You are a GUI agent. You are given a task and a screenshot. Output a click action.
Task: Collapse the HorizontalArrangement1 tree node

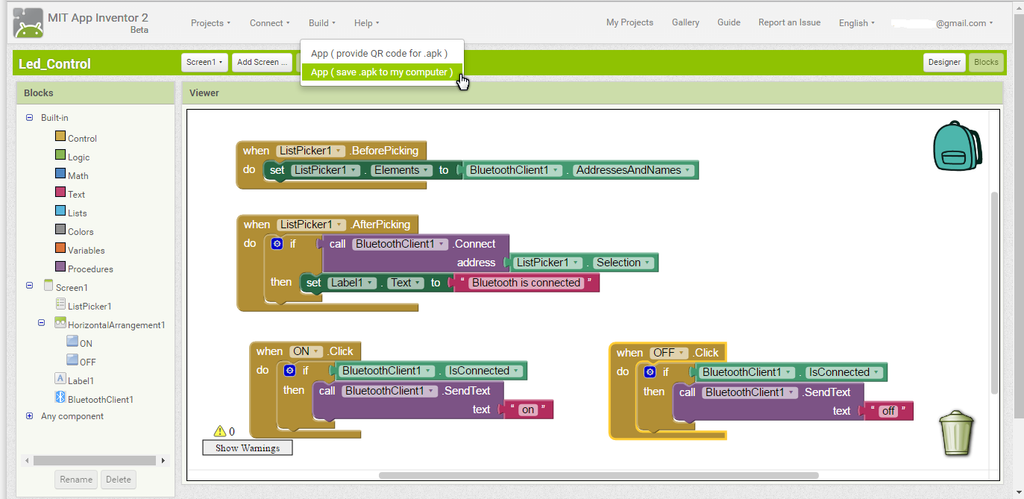pos(41,323)
